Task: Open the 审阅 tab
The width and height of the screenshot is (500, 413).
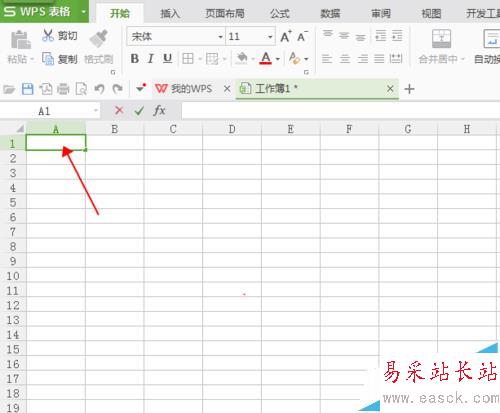Action: [381, 14]
